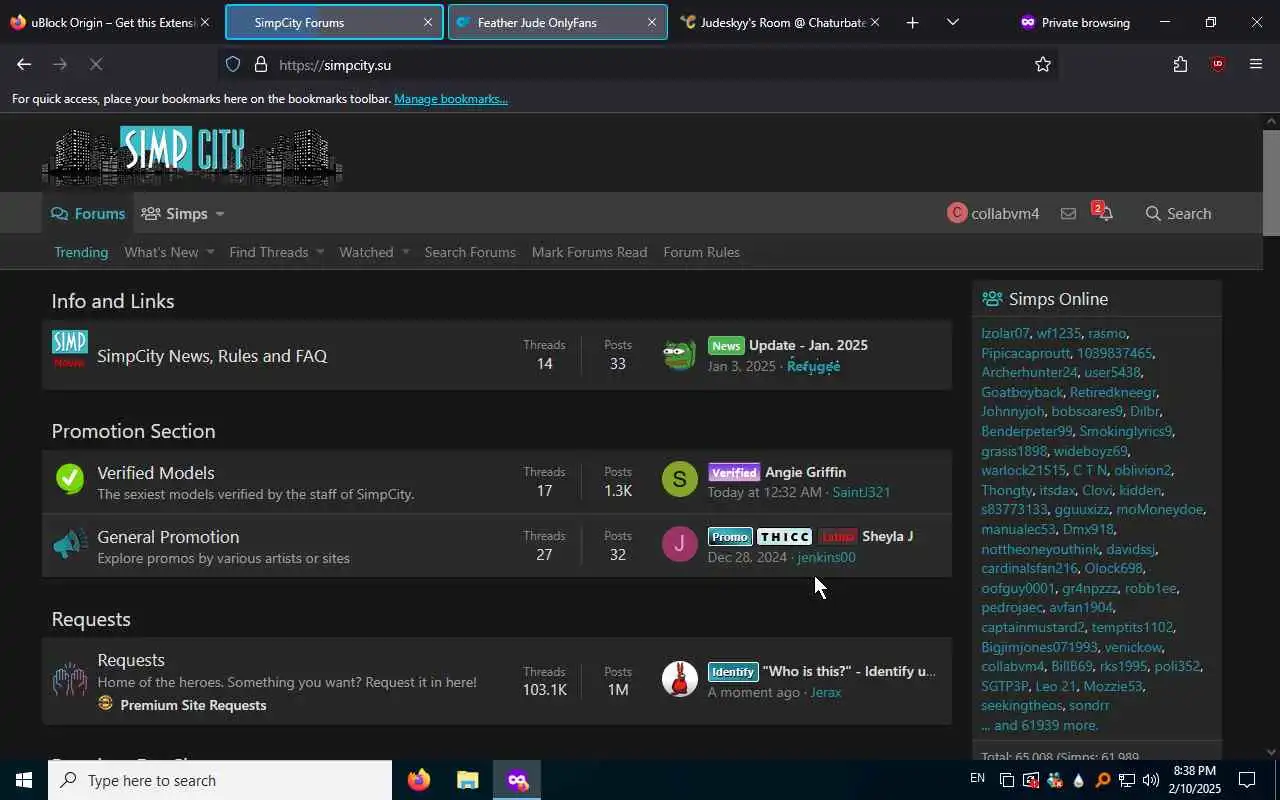This screenshot has height=800, width=1280.
Task: Open SimpCity News, Rules and FAQ forum
Action: pos(212,356)
